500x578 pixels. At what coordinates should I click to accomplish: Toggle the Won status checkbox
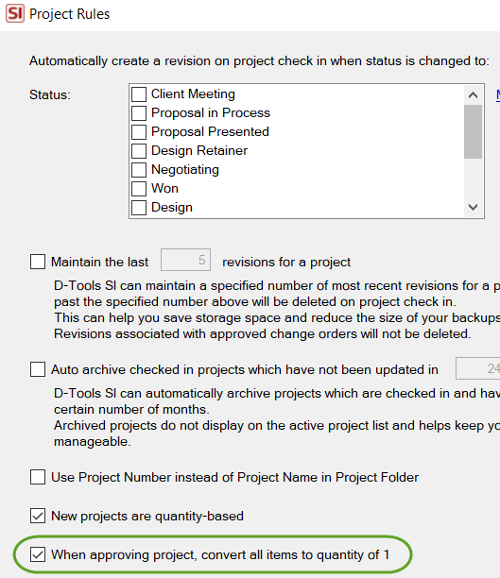pyautogui.click(x=139, y=188)
